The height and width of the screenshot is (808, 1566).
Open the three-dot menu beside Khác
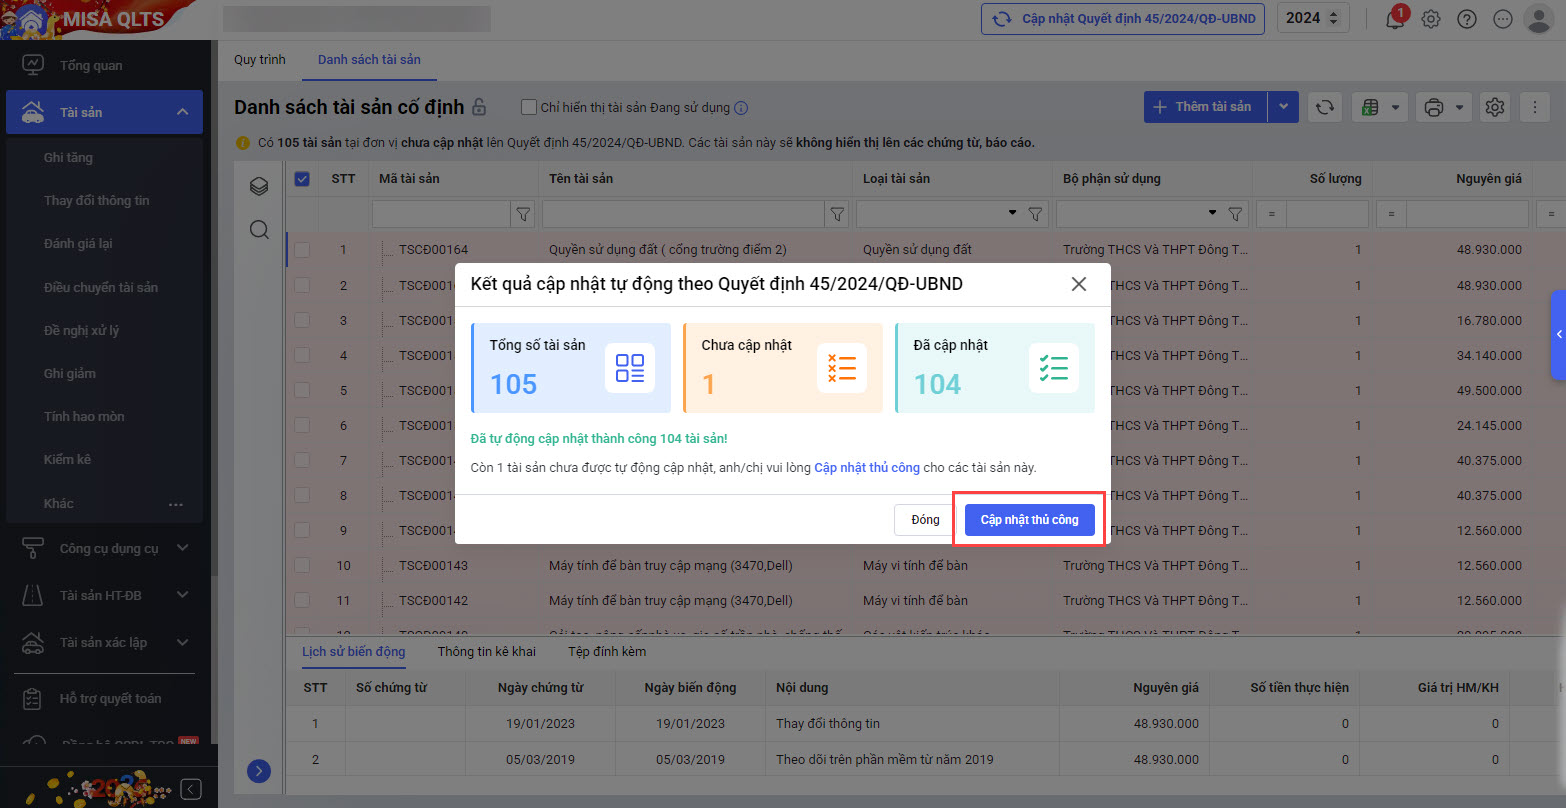tap(176, 504)
